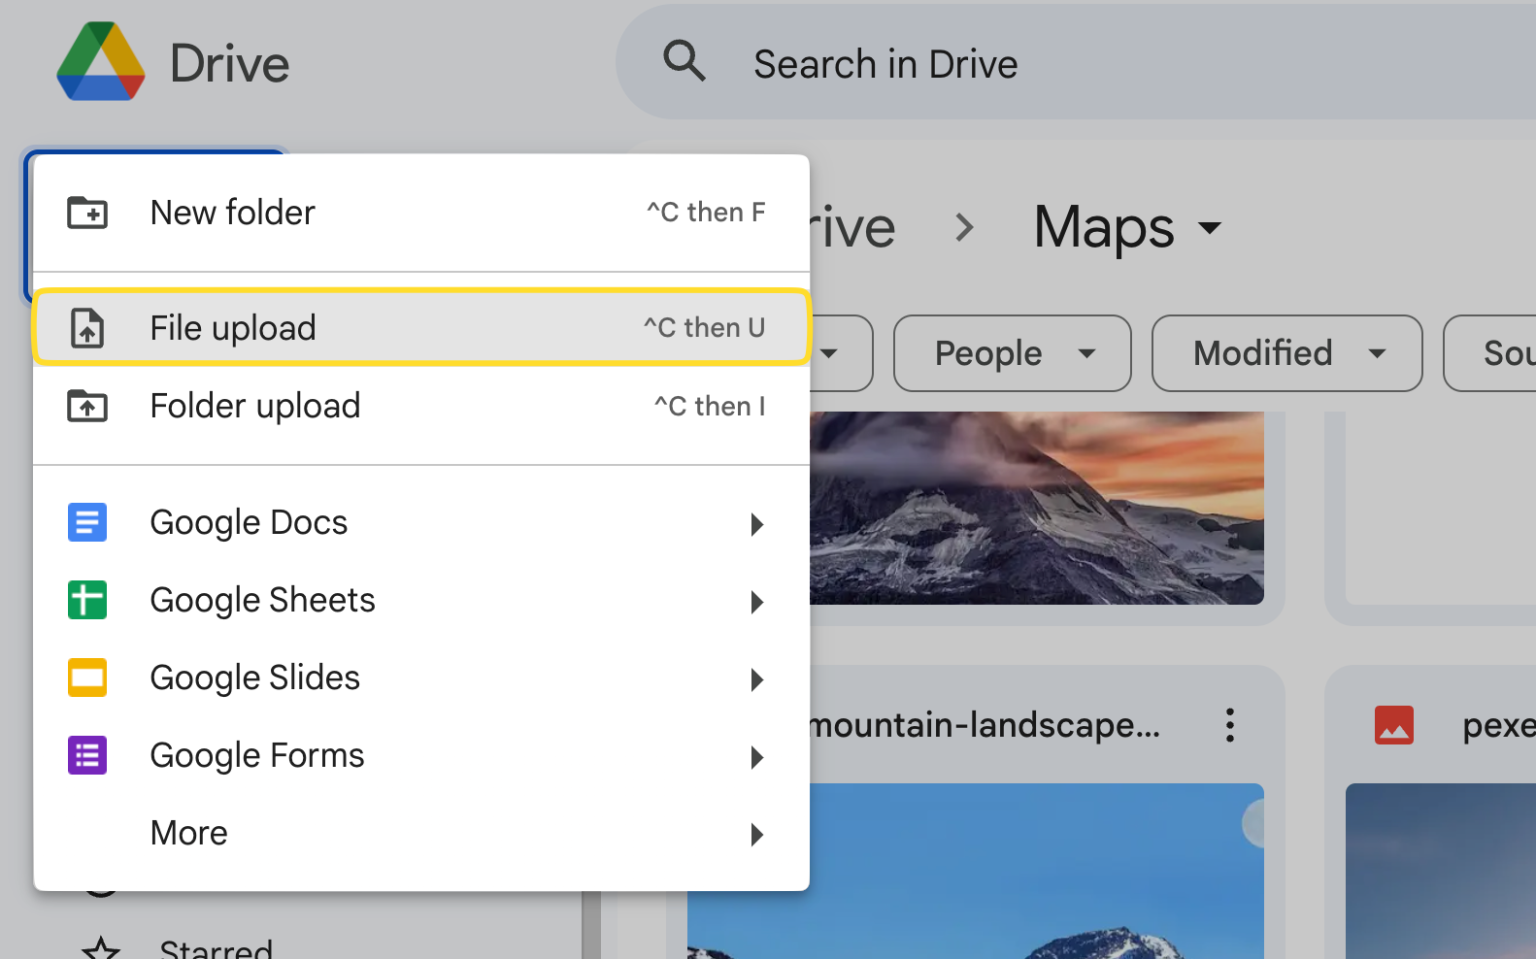This screenshot has width=1536, height=959.
Task: Click the File upload icon
Action: 87,328
